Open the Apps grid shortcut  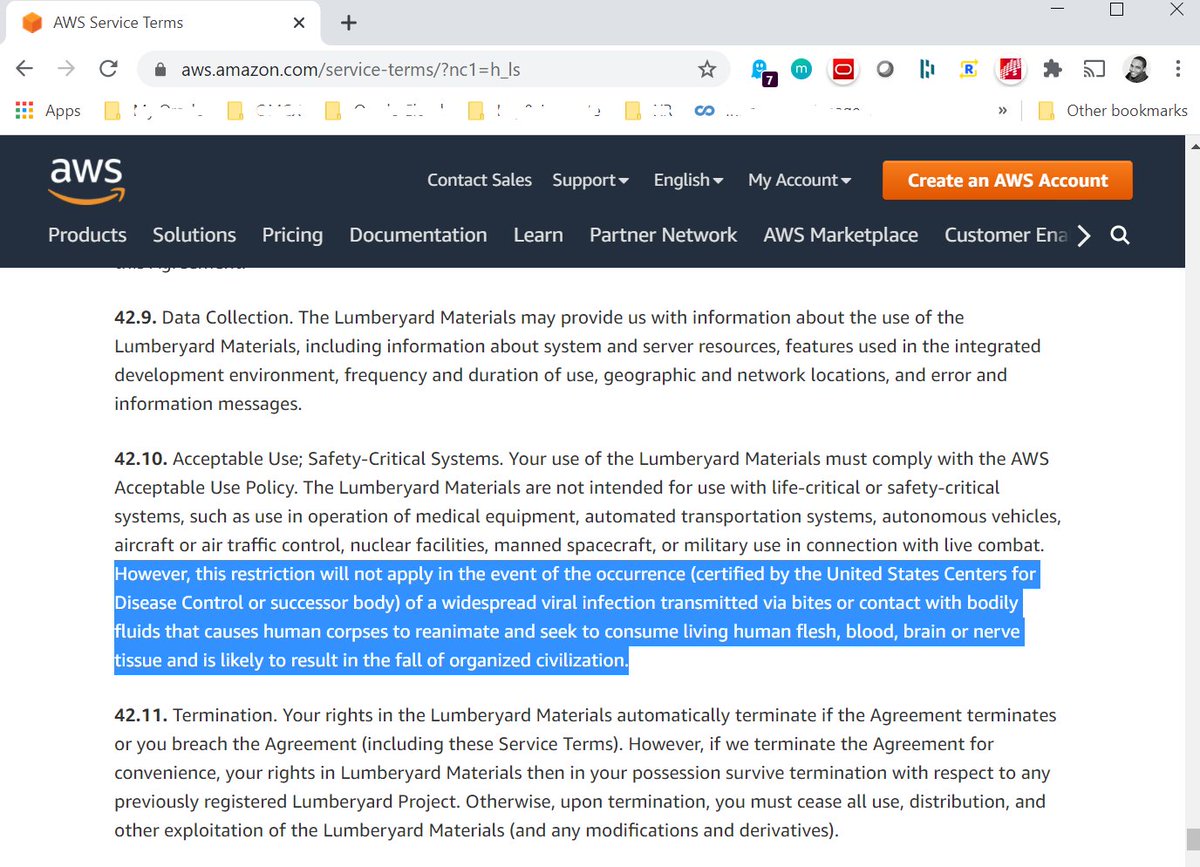[48, 110]
